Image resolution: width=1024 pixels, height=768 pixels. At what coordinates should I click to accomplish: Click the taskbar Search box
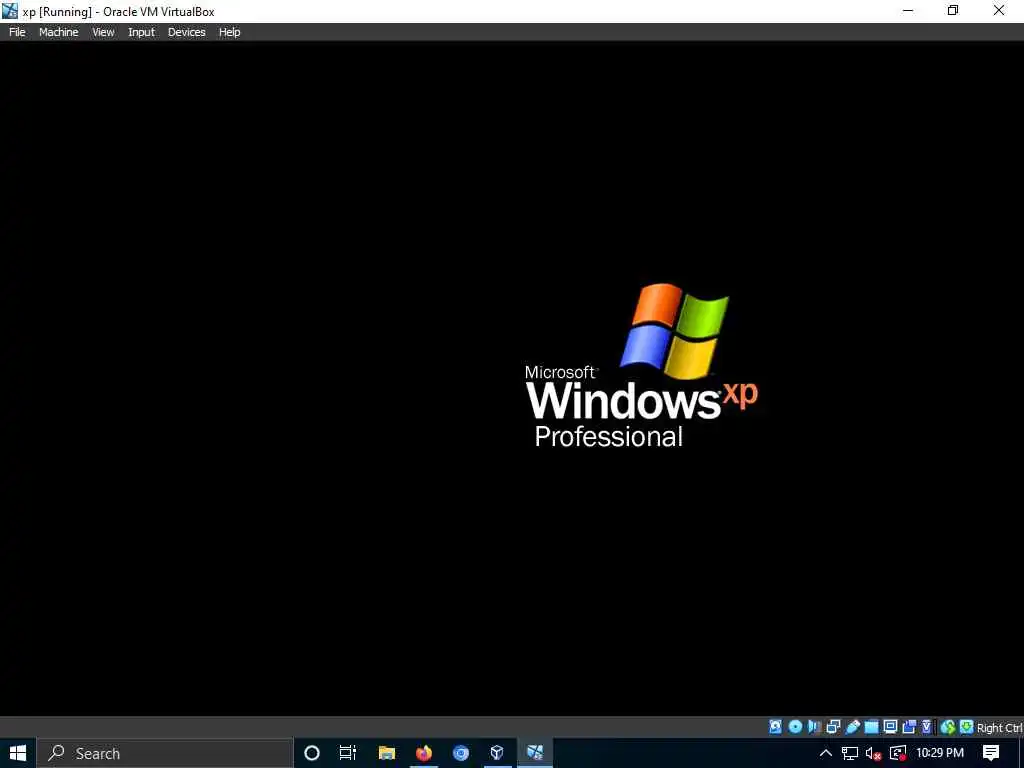165,753
